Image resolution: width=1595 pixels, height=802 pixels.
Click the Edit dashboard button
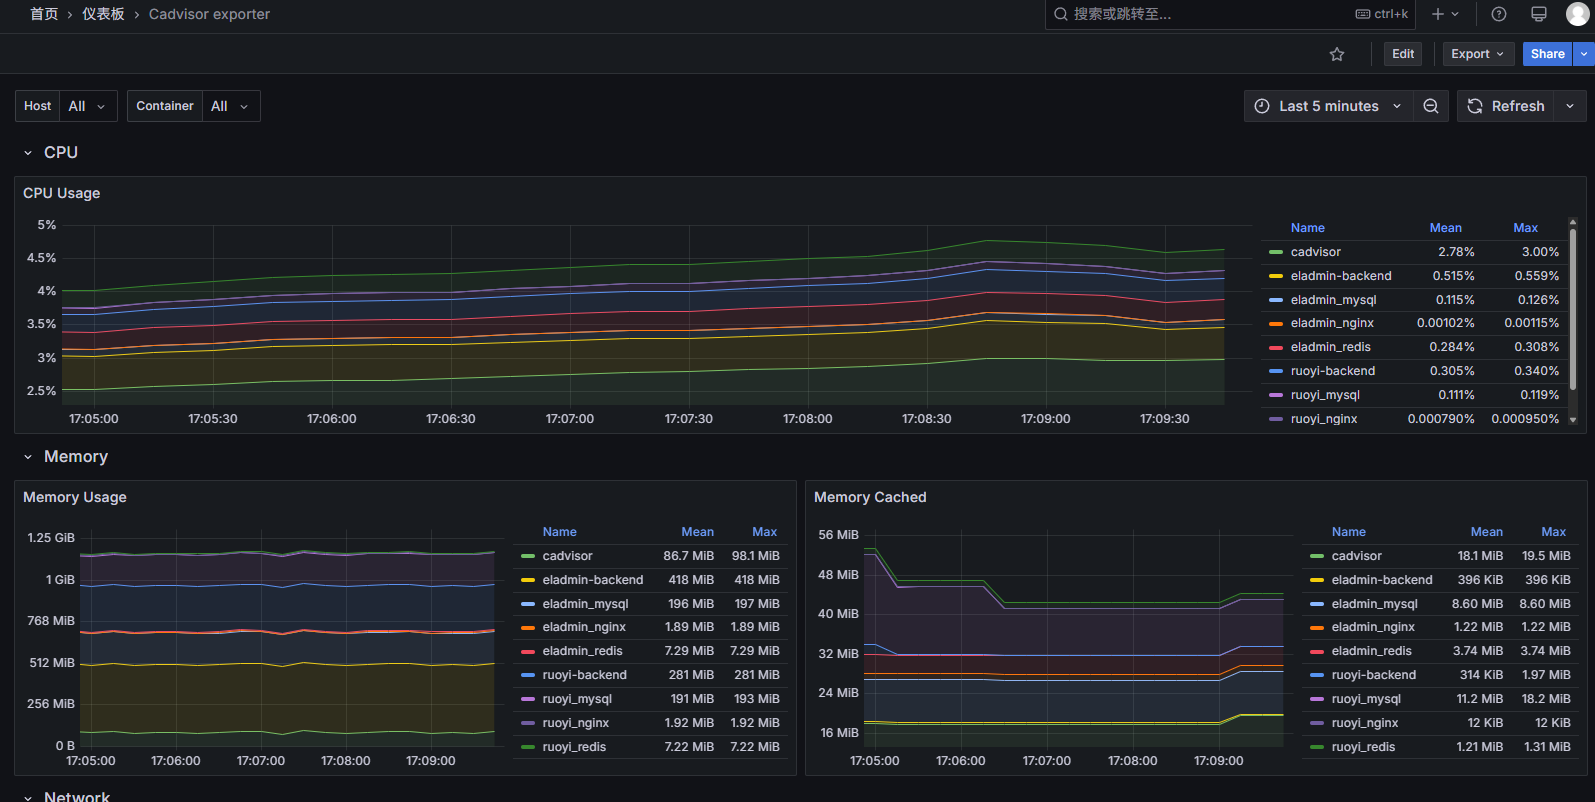1403,54
